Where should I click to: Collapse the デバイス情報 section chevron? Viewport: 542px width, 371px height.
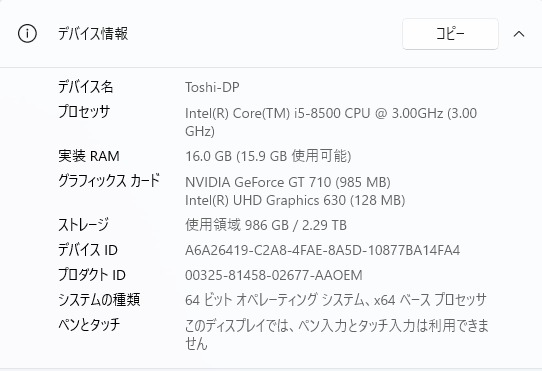519,34
